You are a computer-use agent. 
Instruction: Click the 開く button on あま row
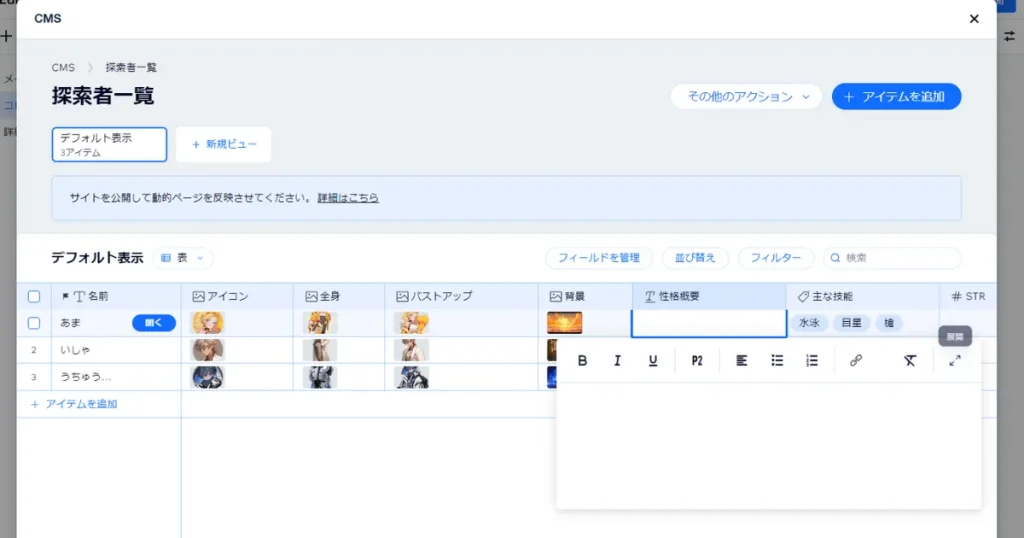tap(153, 323)
